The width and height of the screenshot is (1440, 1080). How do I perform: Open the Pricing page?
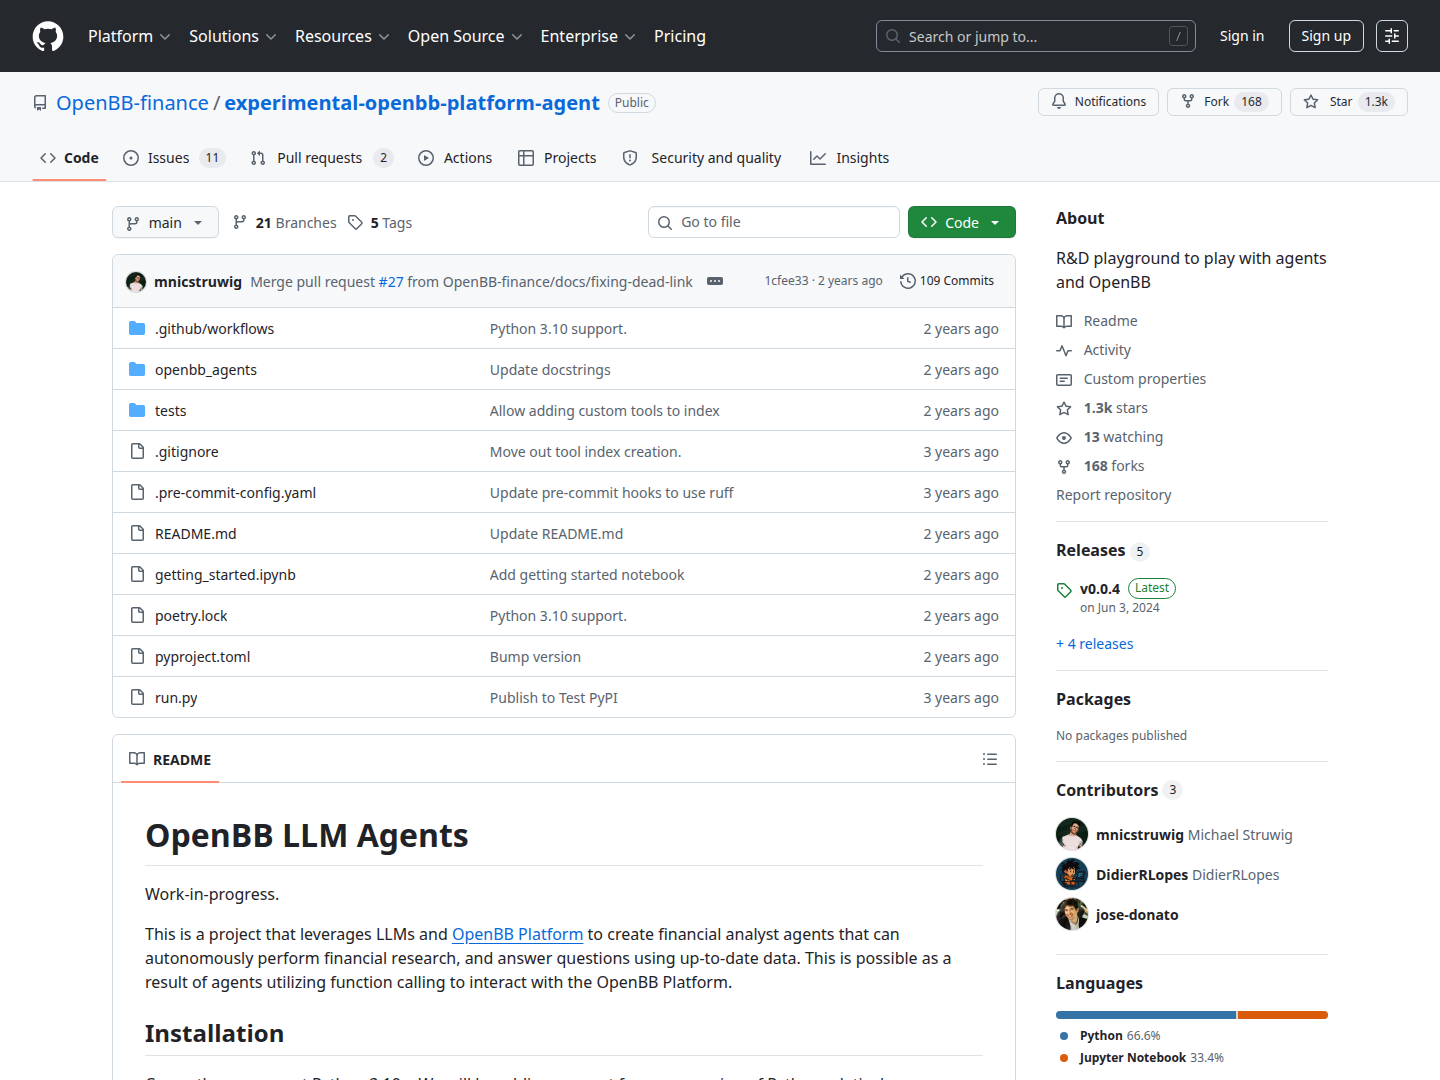point(680,36)
